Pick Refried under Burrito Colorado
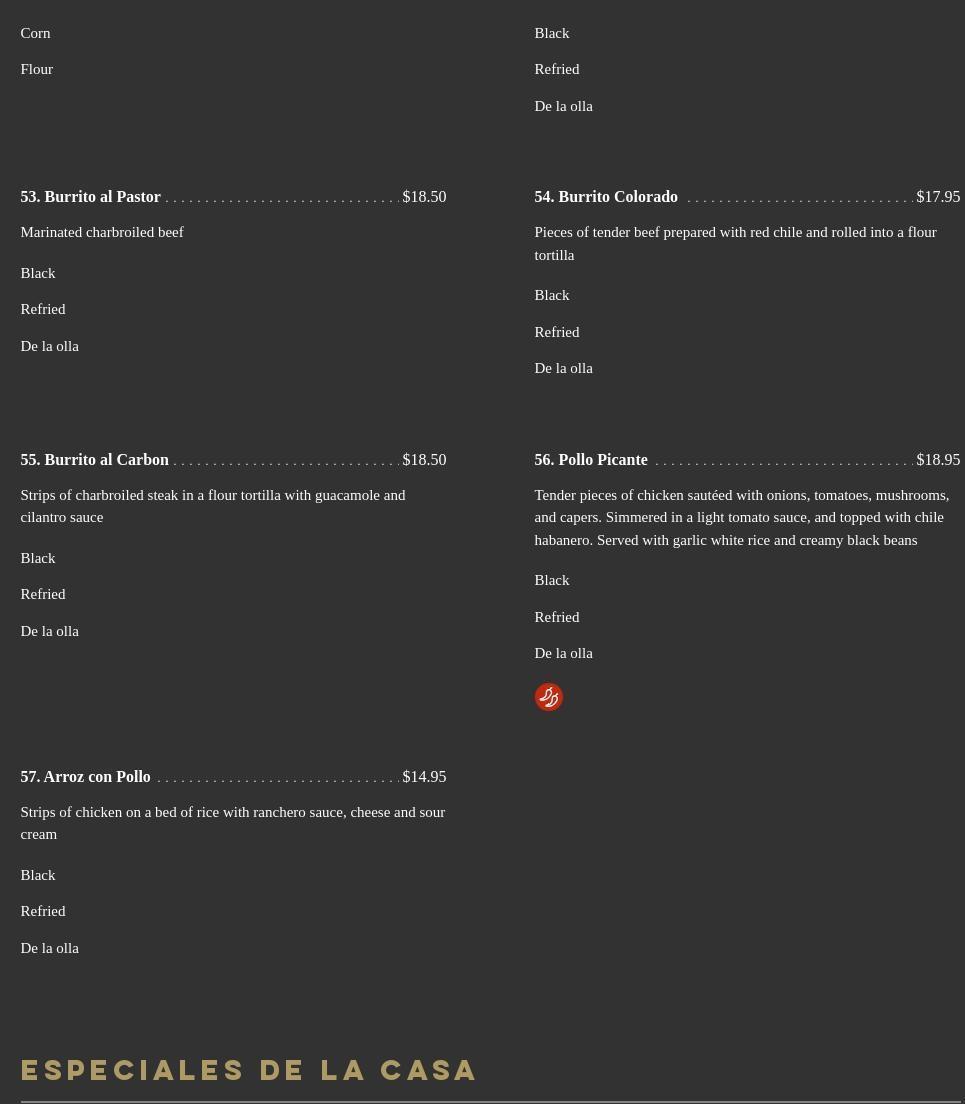This screenshot has width=965, height=1104. tap(557, 332)
